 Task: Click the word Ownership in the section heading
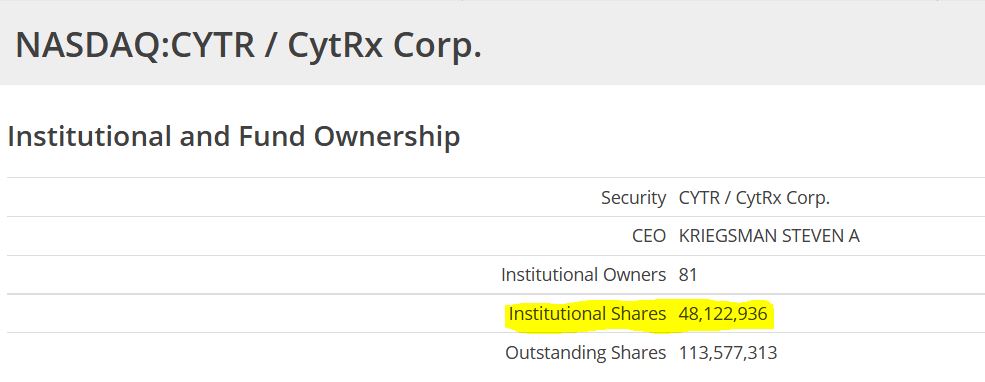tap(388, 137)
